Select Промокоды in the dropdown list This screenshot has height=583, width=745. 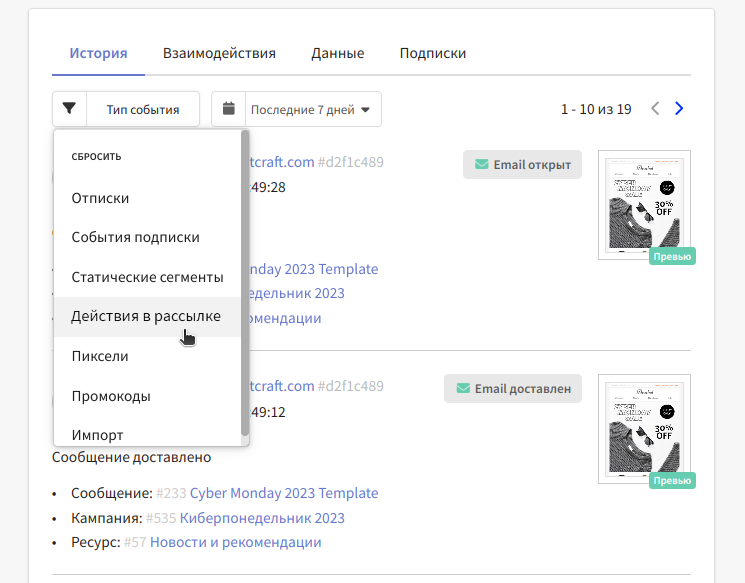[111, 396]
